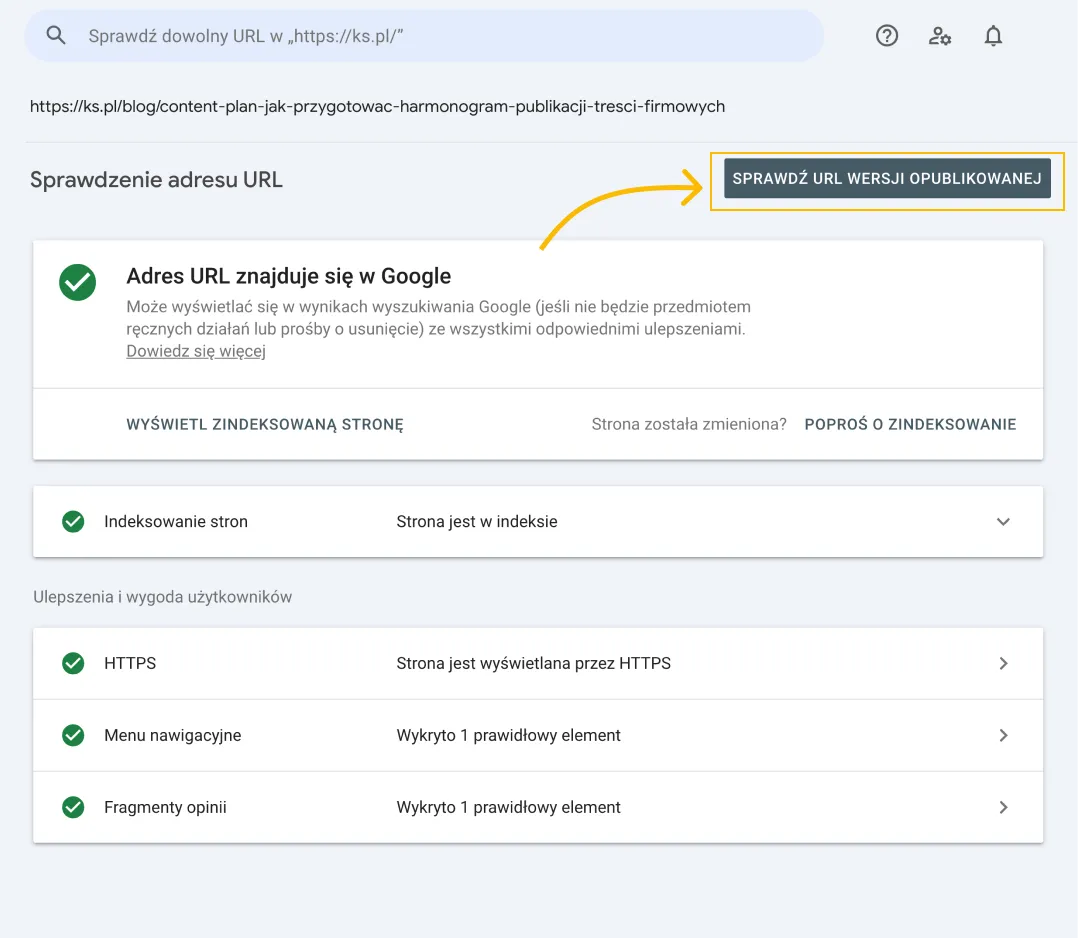Click the URL inspection search field

tap(424, 36)
